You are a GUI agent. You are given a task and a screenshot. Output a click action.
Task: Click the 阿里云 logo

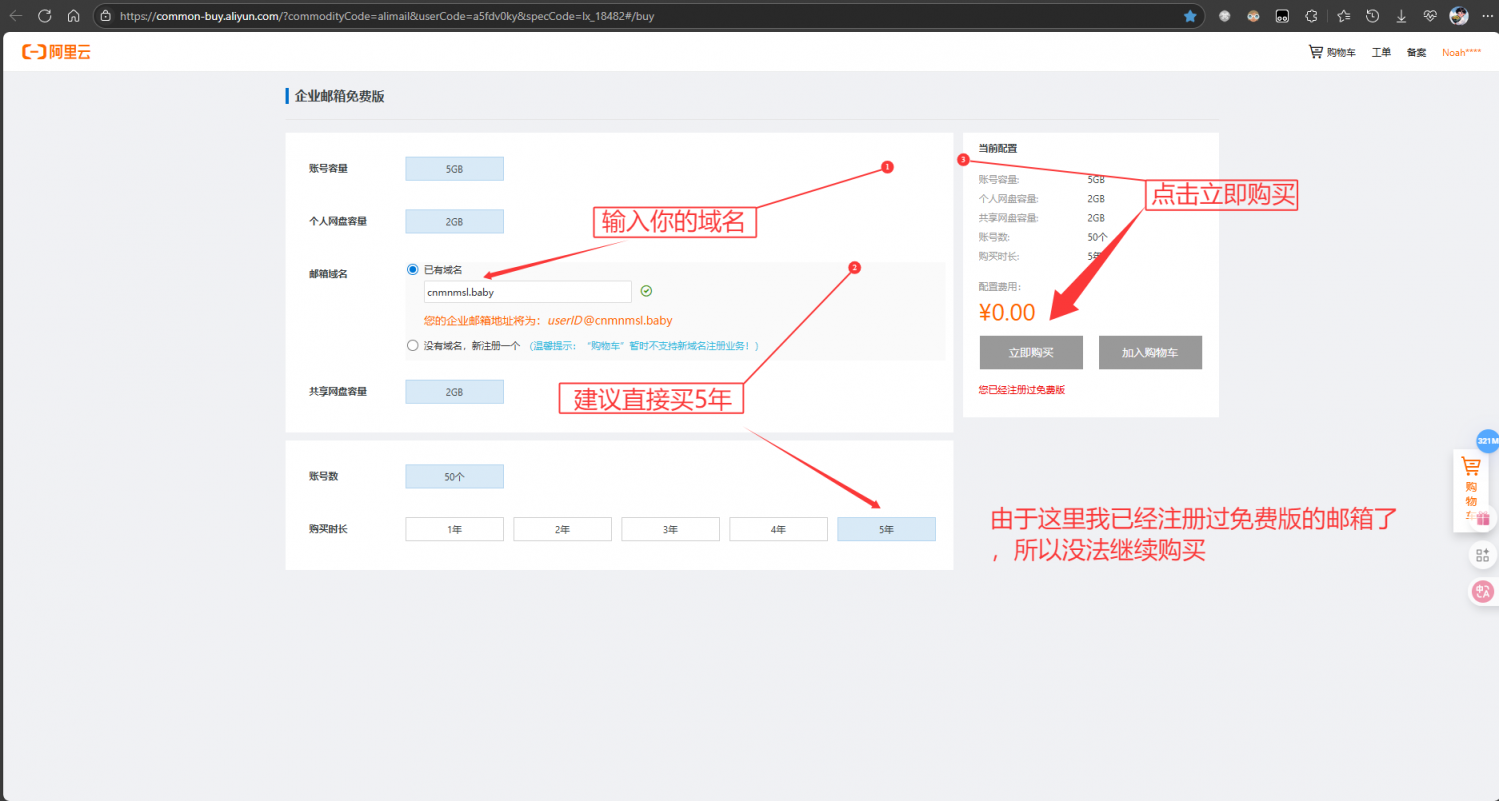coord(56,52)
